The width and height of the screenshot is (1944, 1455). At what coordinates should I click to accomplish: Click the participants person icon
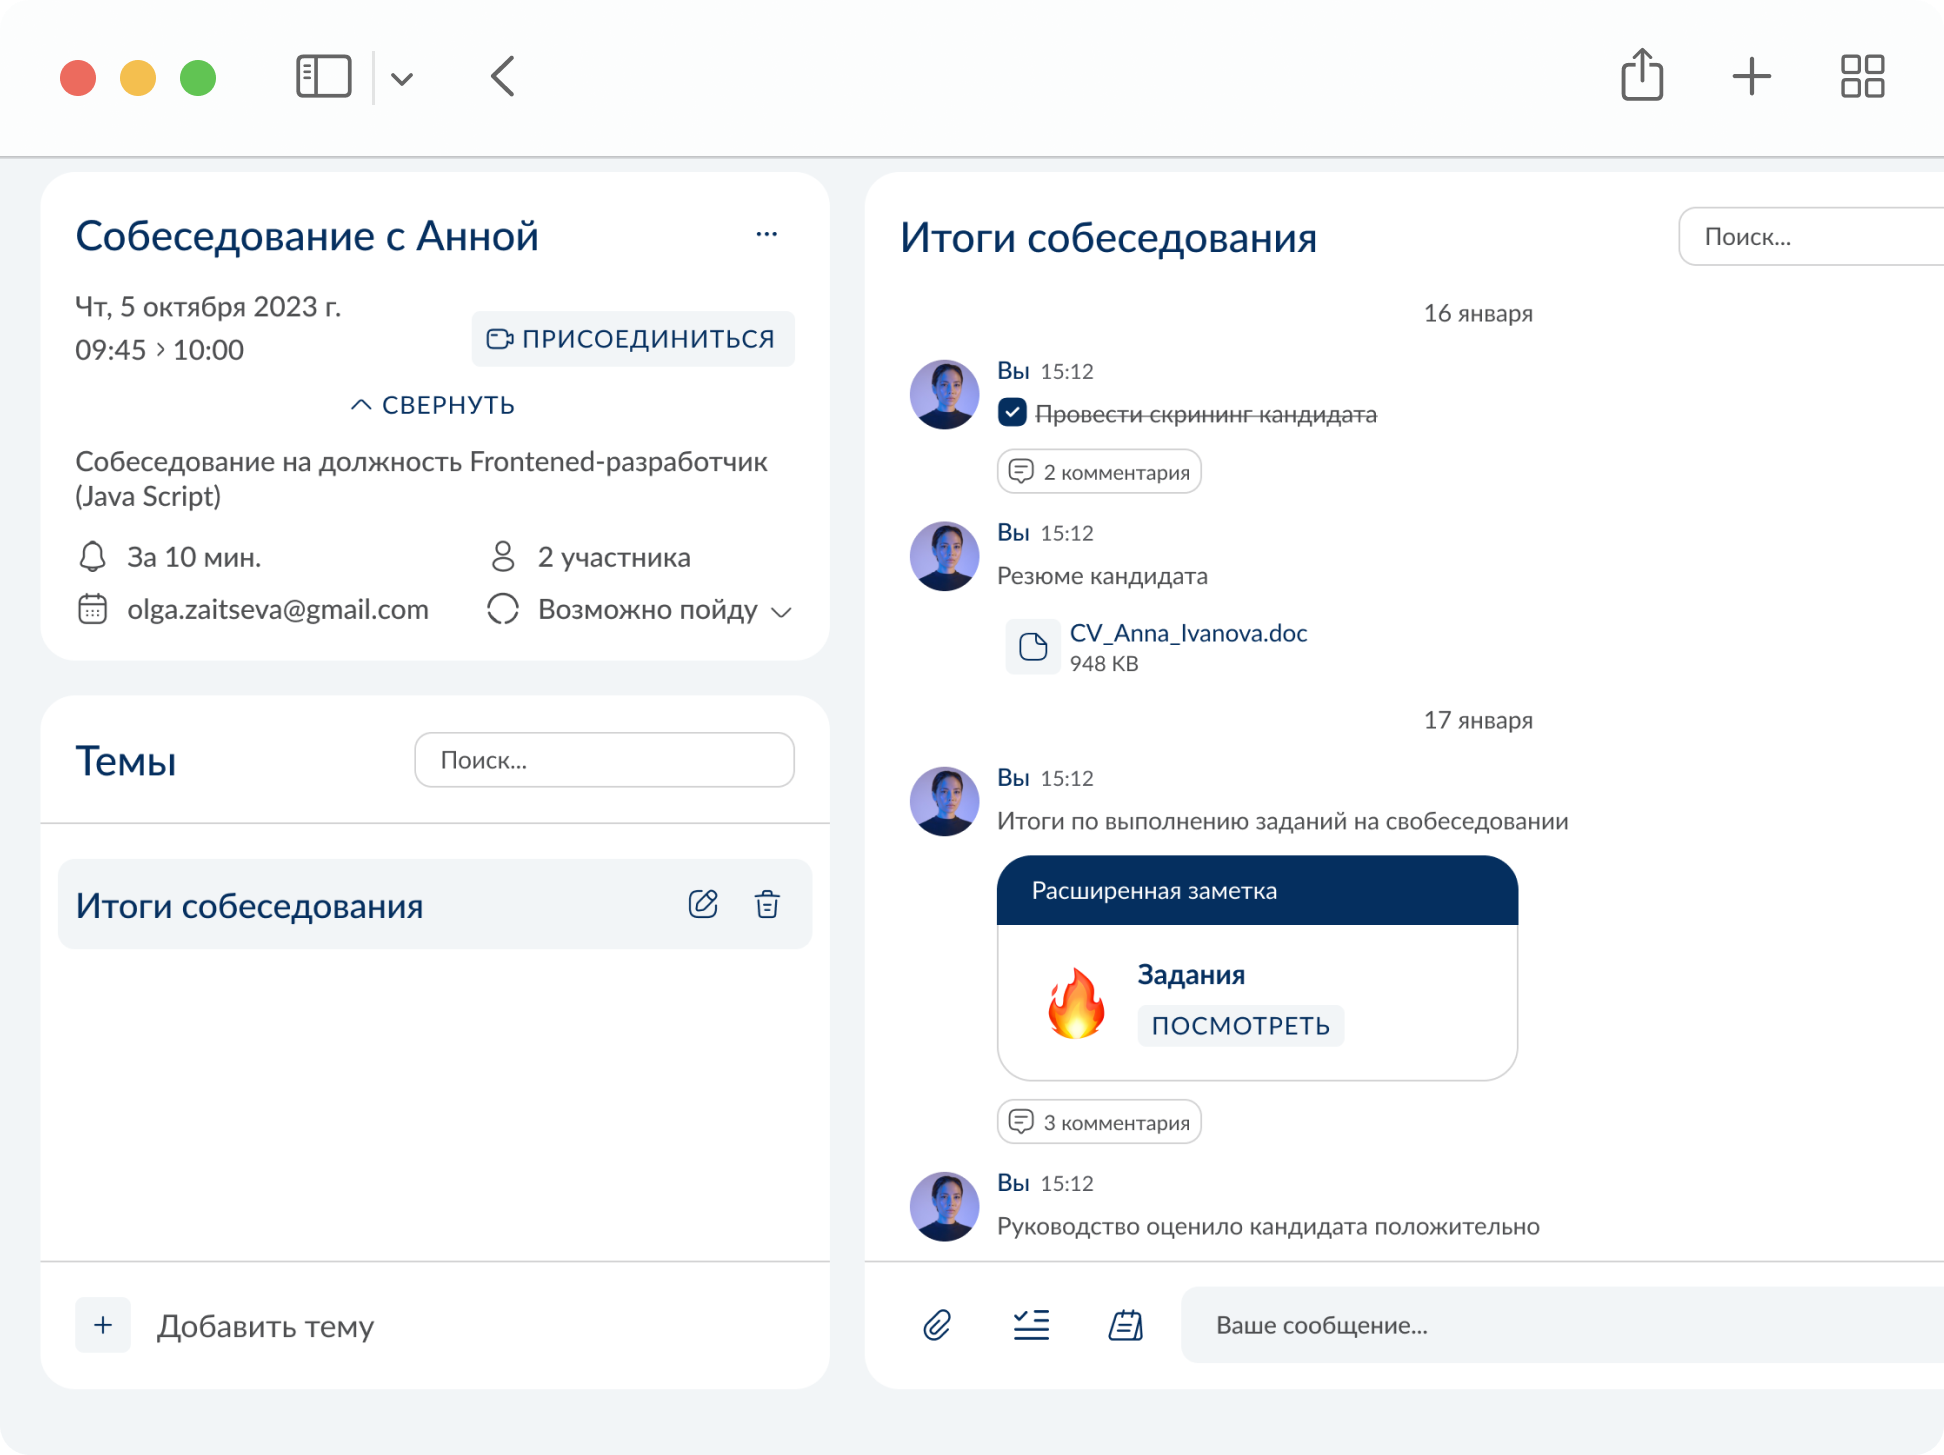coord(503,557)
